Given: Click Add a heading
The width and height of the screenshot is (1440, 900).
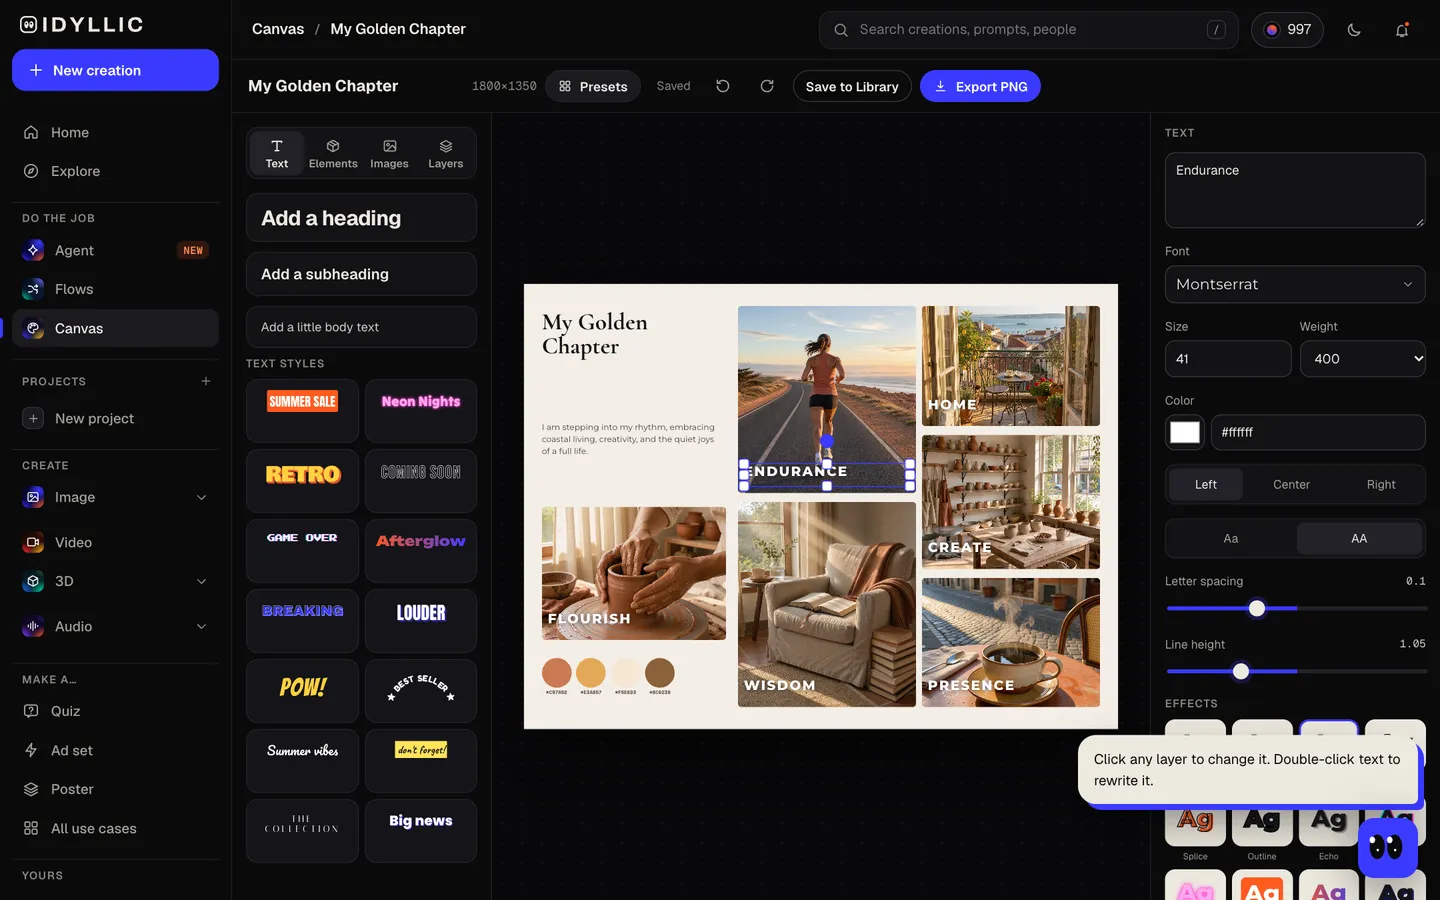Looking at the screenshot, I should pos(361,218).
